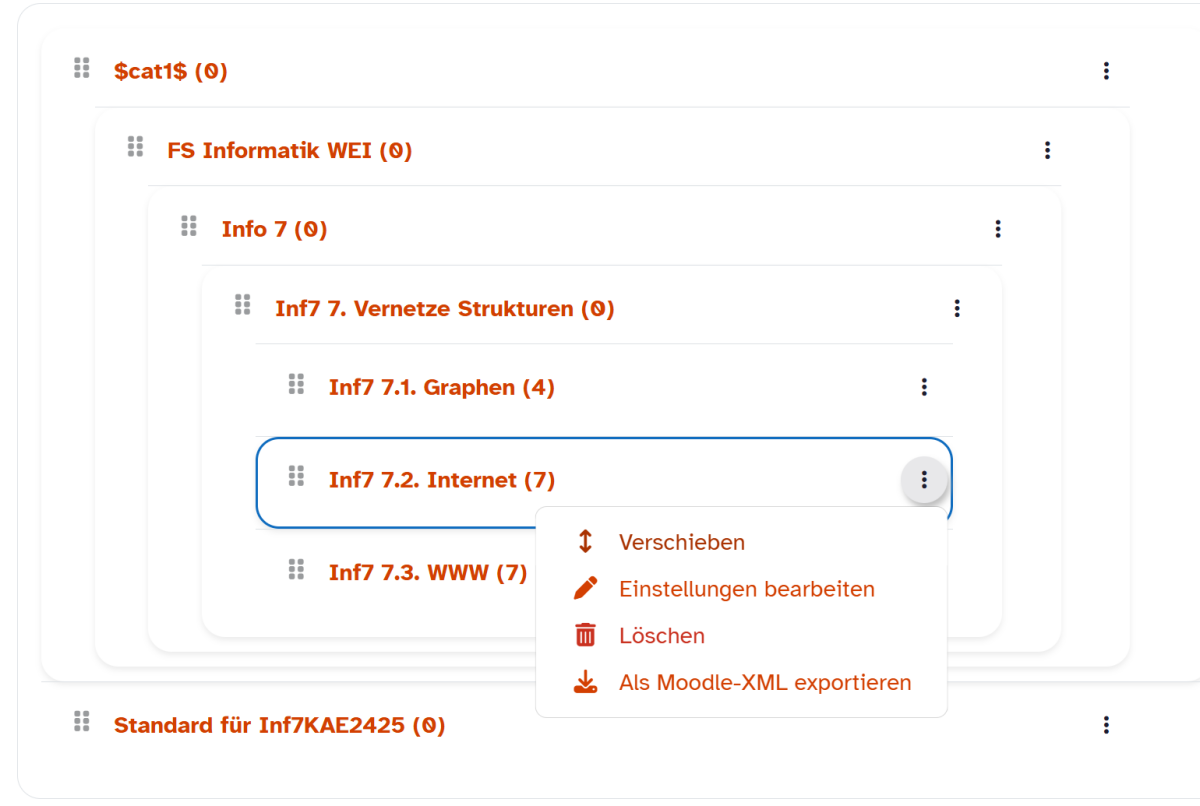
Task: Click drag handle icon of $cat1$
Action: tap(82, 68)
